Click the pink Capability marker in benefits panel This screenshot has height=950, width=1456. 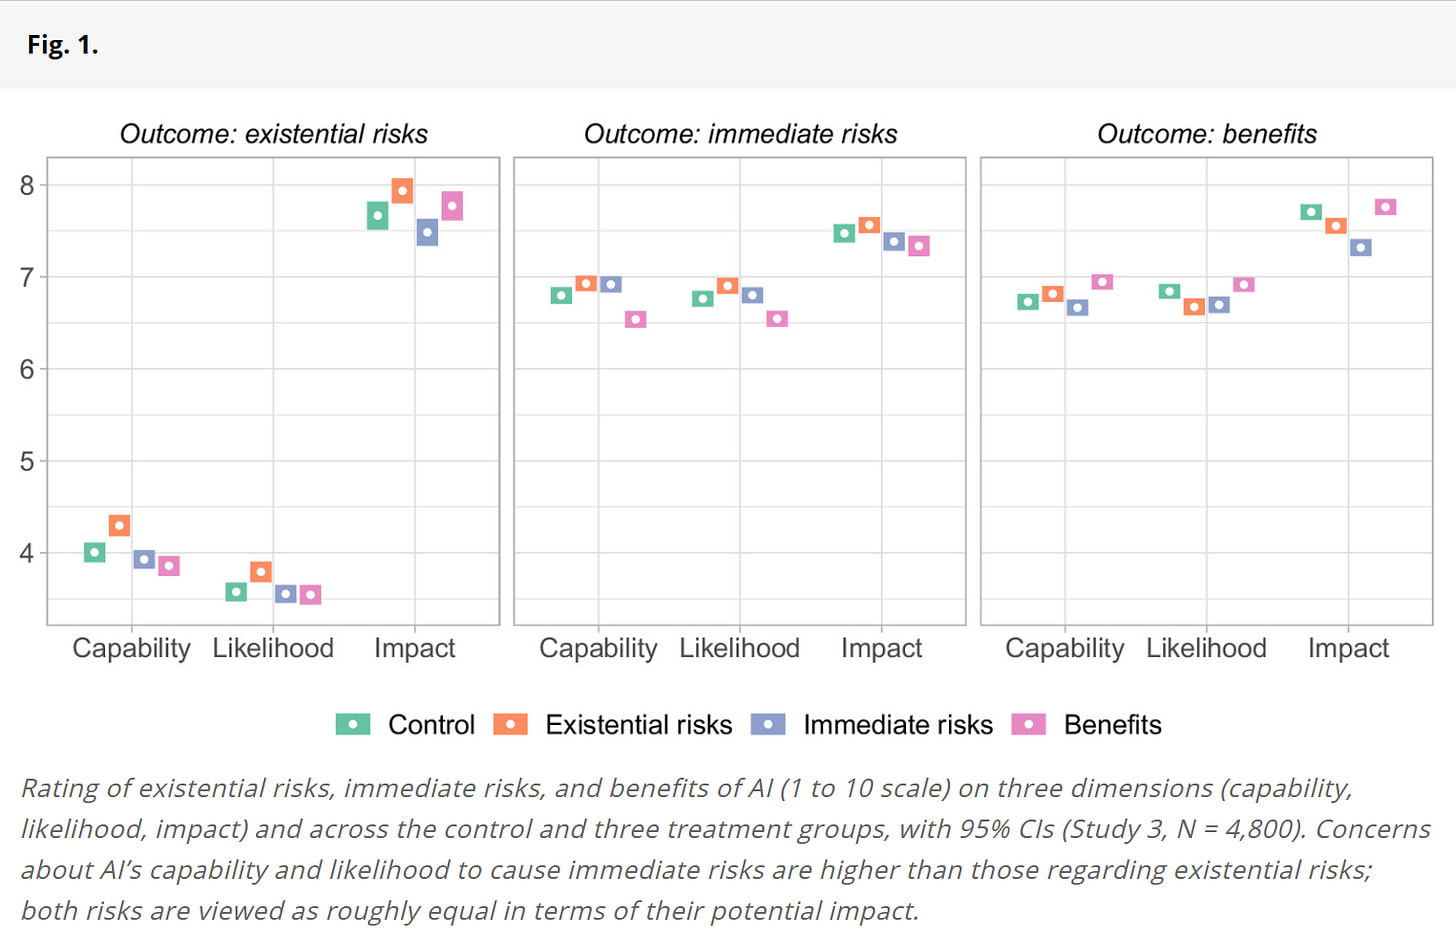pyautogui.click(x=1102, y=282)
